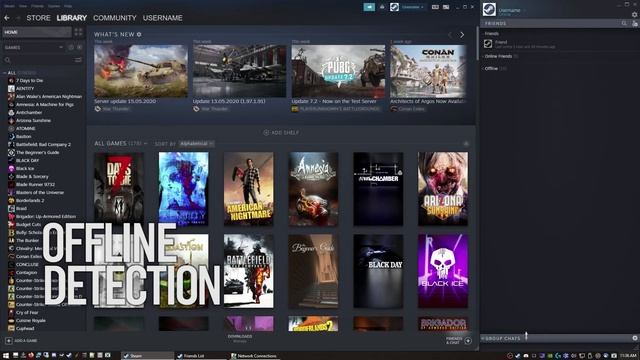Screen dimensions: 640x360
Task: Open the STORE tab
Action: [x=38, y=18]
